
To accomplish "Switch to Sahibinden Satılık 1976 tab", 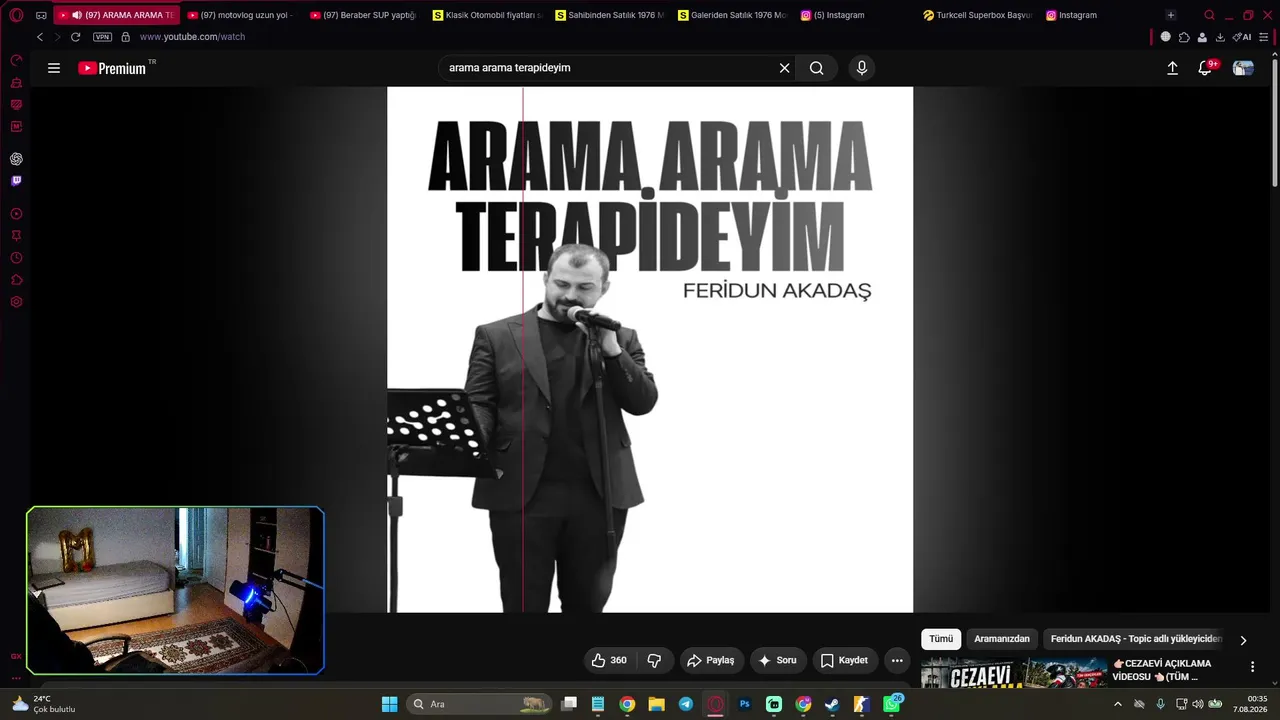I will click(x=609, y=15).
